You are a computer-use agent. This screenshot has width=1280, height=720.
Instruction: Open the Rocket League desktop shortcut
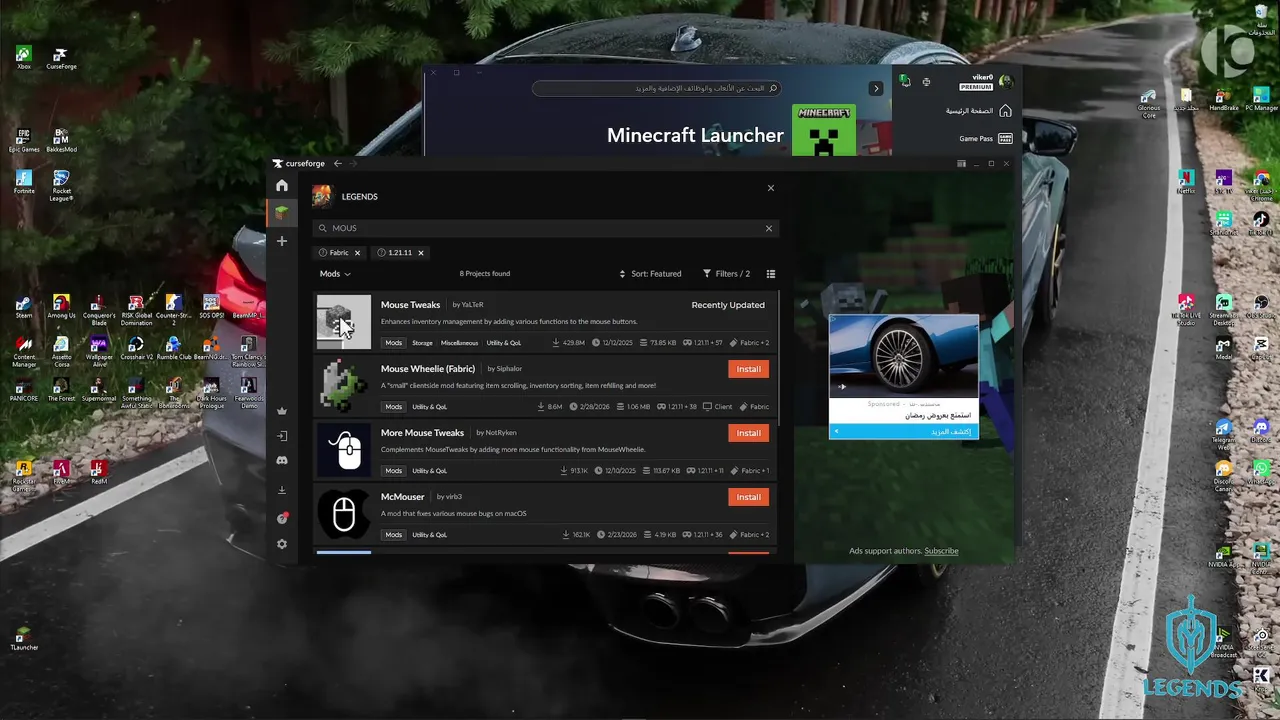61,185
